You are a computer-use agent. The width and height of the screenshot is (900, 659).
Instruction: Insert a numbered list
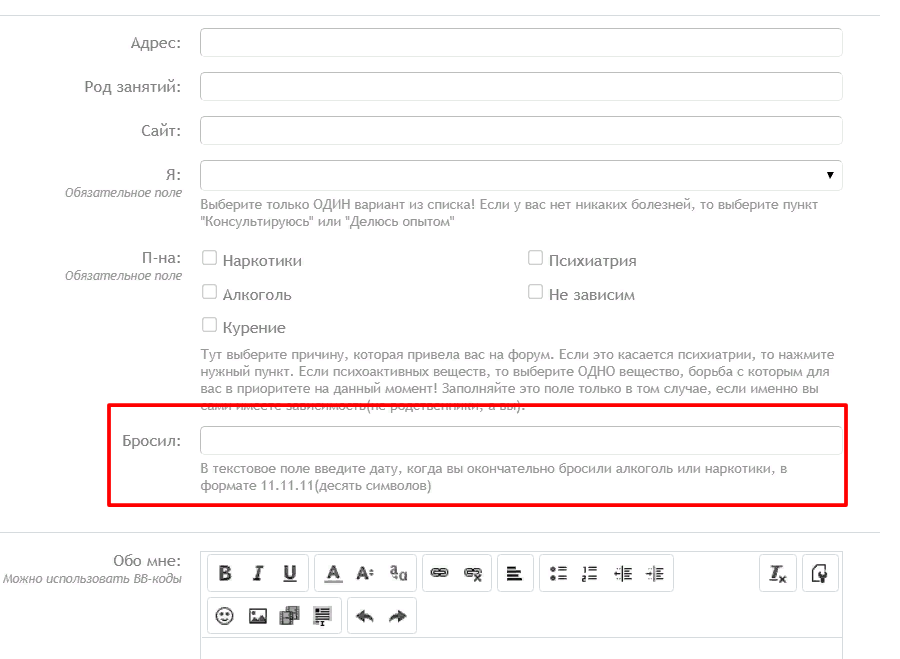590,573
